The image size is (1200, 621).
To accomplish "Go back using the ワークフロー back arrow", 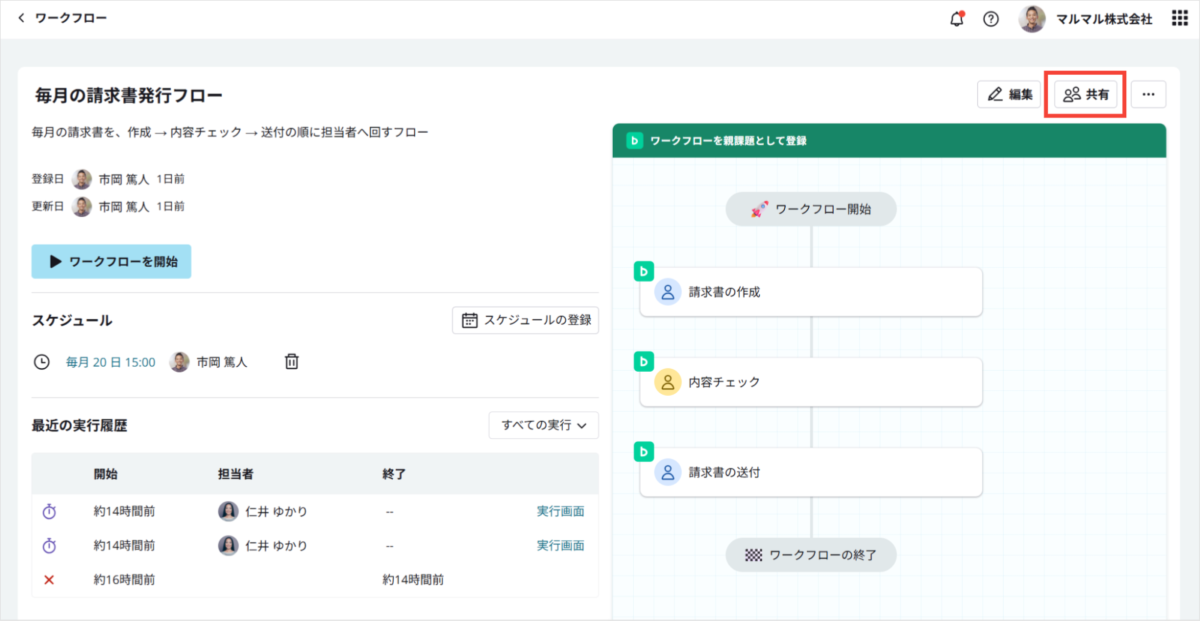I will (x=22, y=18).
